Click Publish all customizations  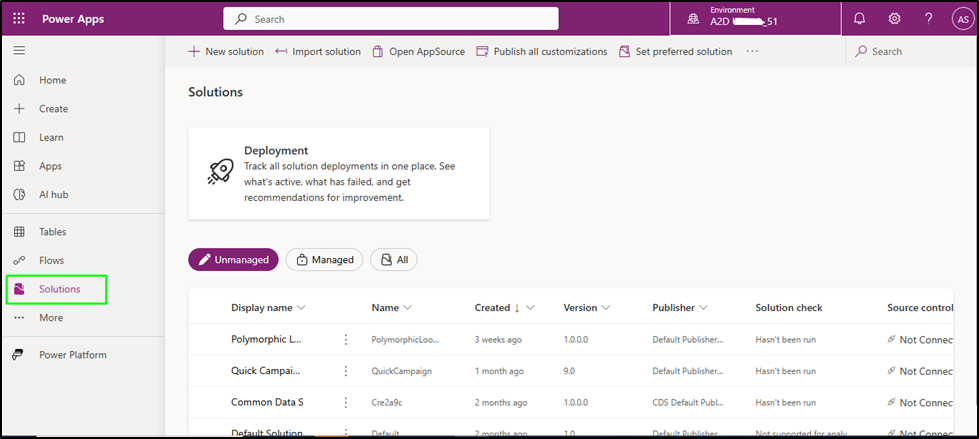coord(541,52)
